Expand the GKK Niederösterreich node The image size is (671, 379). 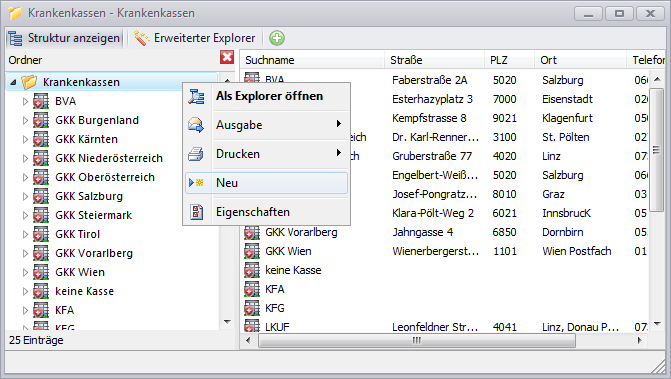tap(25, 158)
